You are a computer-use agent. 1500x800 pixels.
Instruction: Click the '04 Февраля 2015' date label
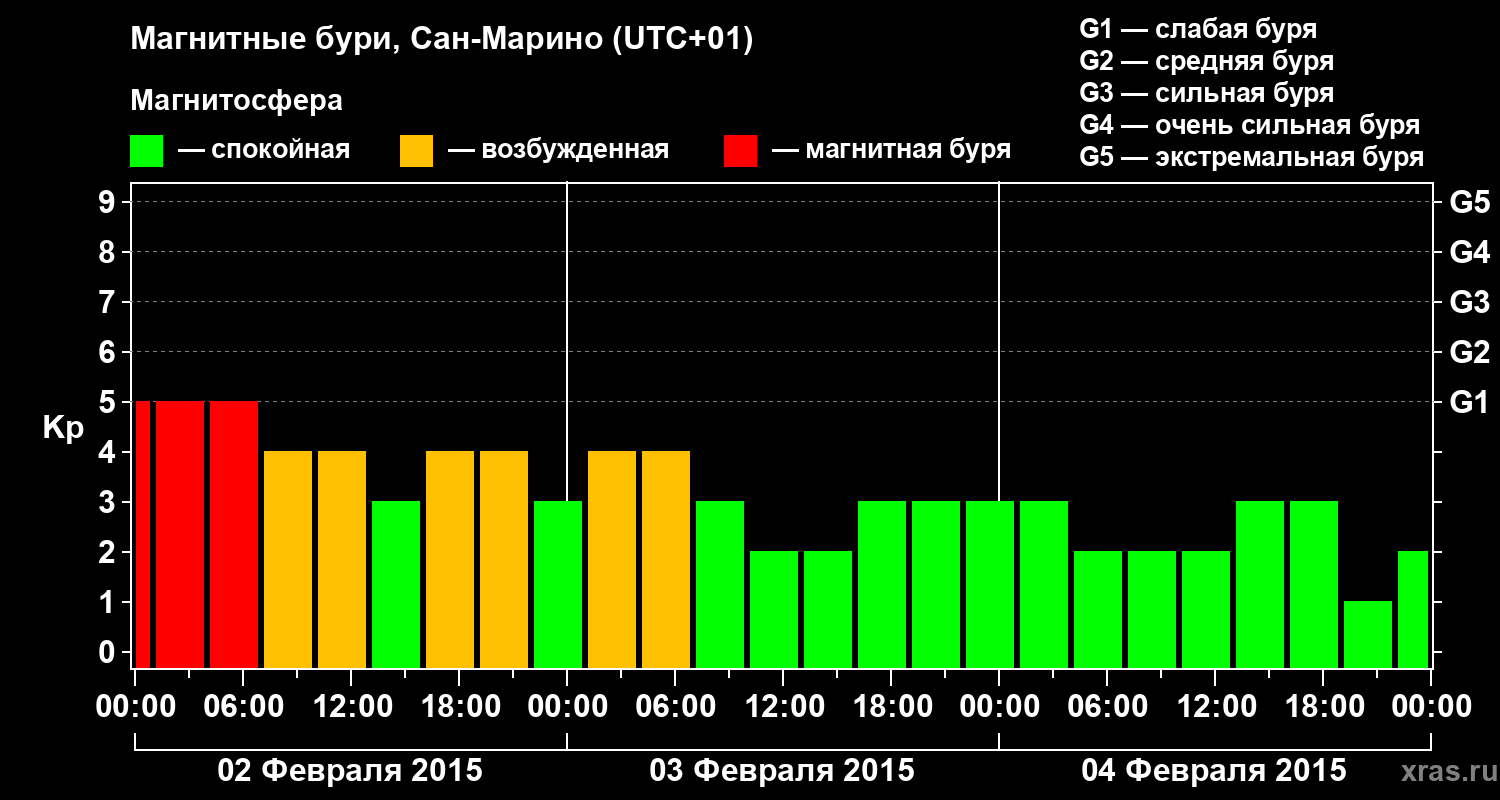click(x=1214, y=771)
